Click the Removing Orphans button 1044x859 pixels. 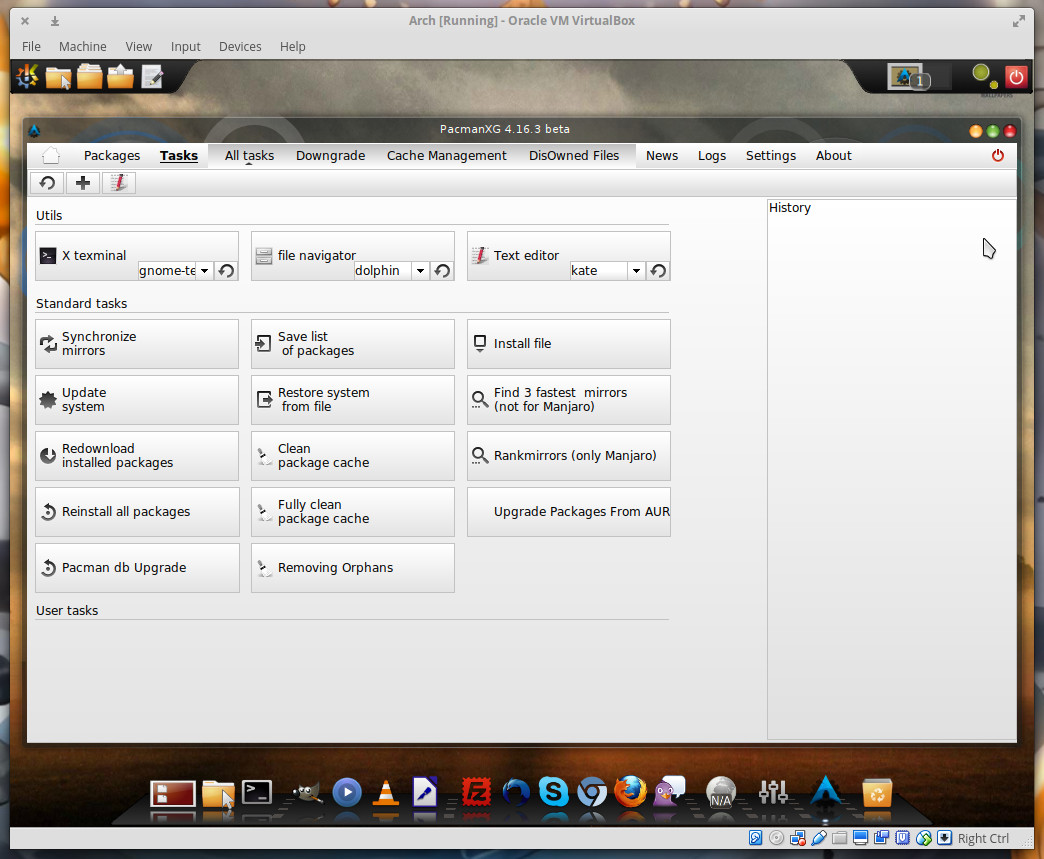(352, 567)
